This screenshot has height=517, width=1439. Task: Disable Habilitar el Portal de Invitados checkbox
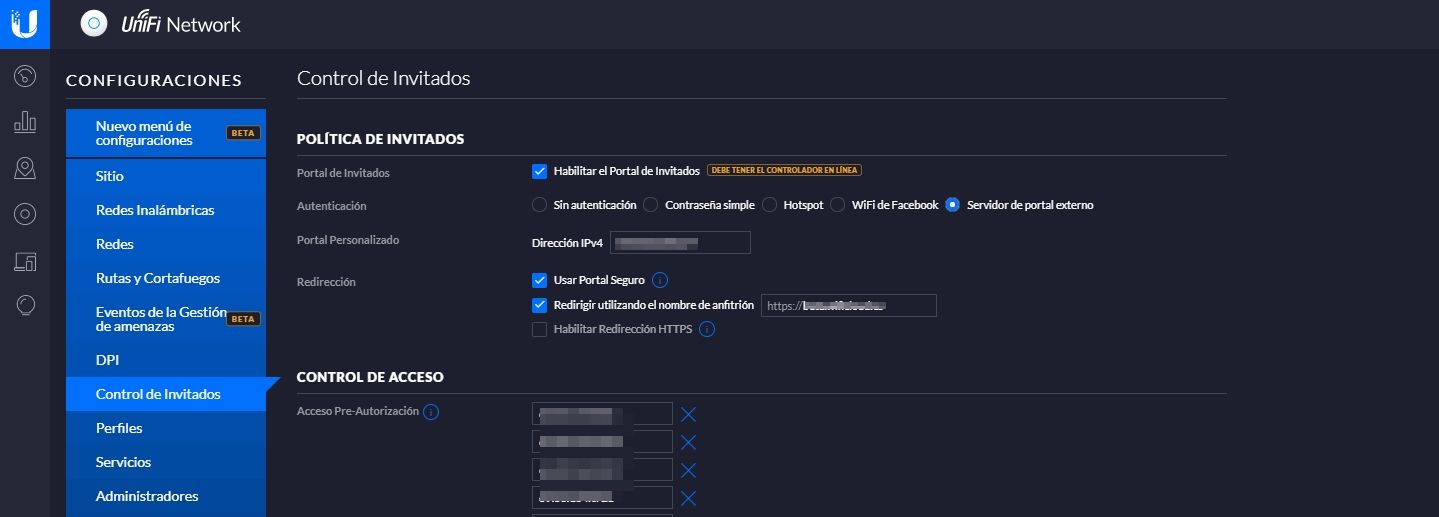[x=540, y=171]
